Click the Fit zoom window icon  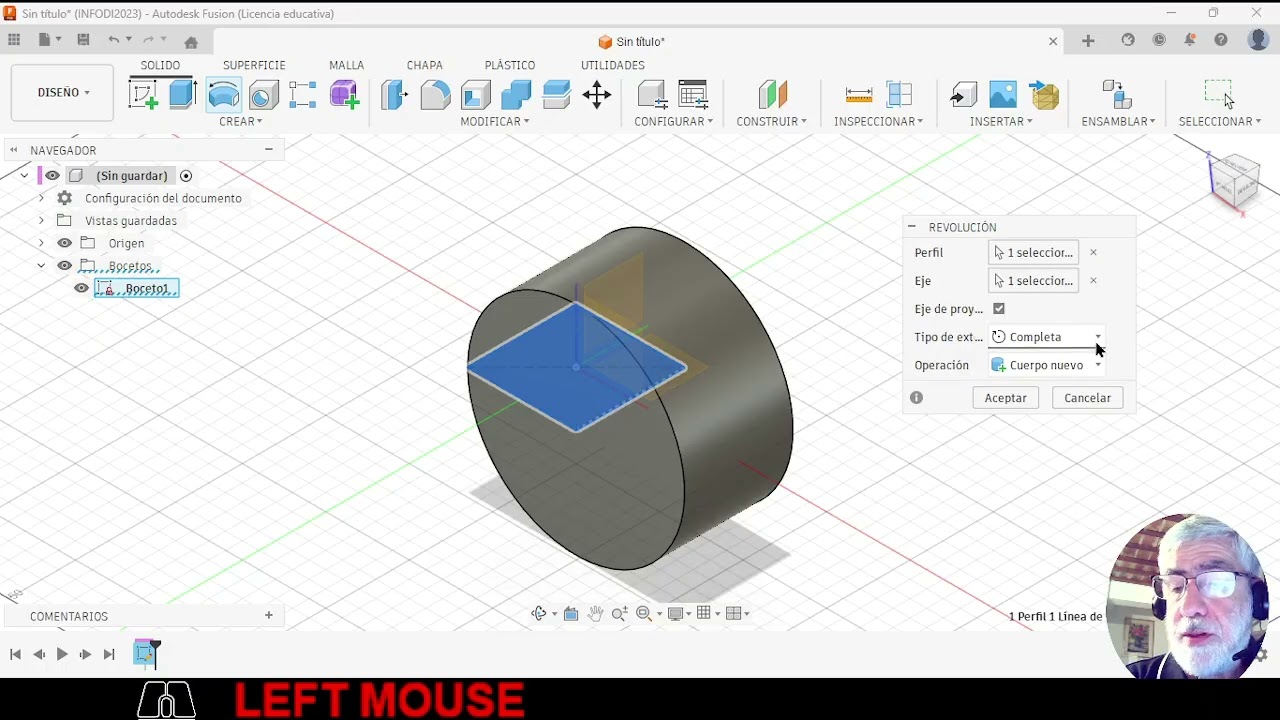click(644, 614)
